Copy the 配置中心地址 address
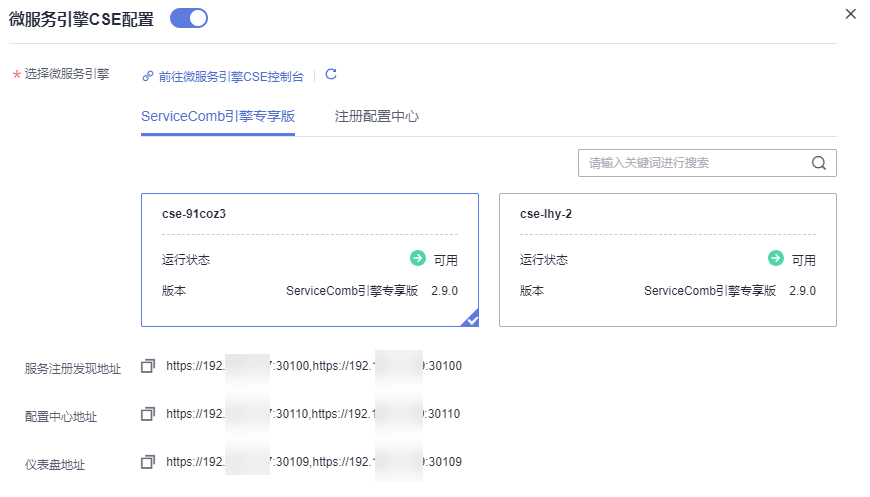870x497 pixels. (148, 413)
